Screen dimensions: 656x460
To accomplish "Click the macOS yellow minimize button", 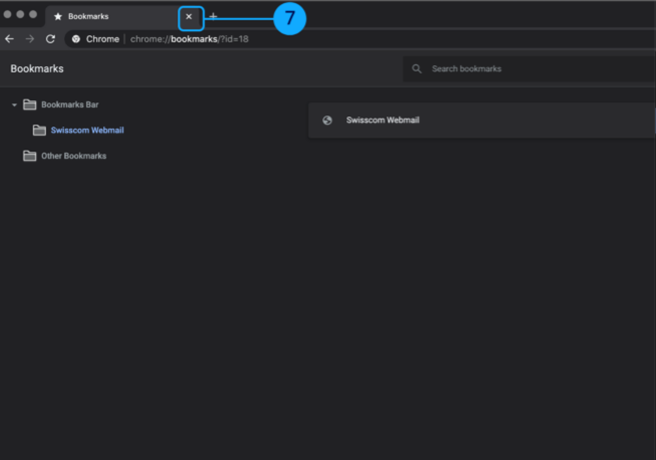I will 20,14.
